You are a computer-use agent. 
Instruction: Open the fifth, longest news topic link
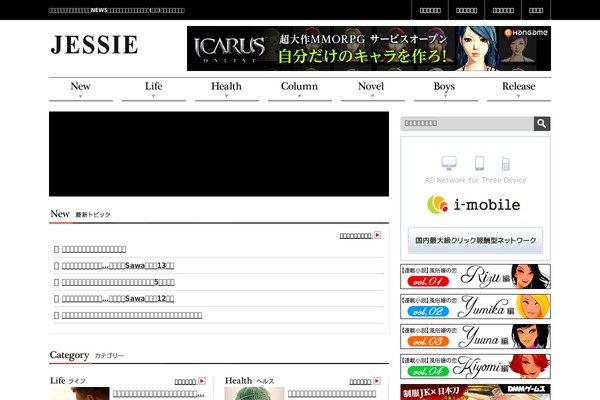pyautogui.click(x=132, y=315)
